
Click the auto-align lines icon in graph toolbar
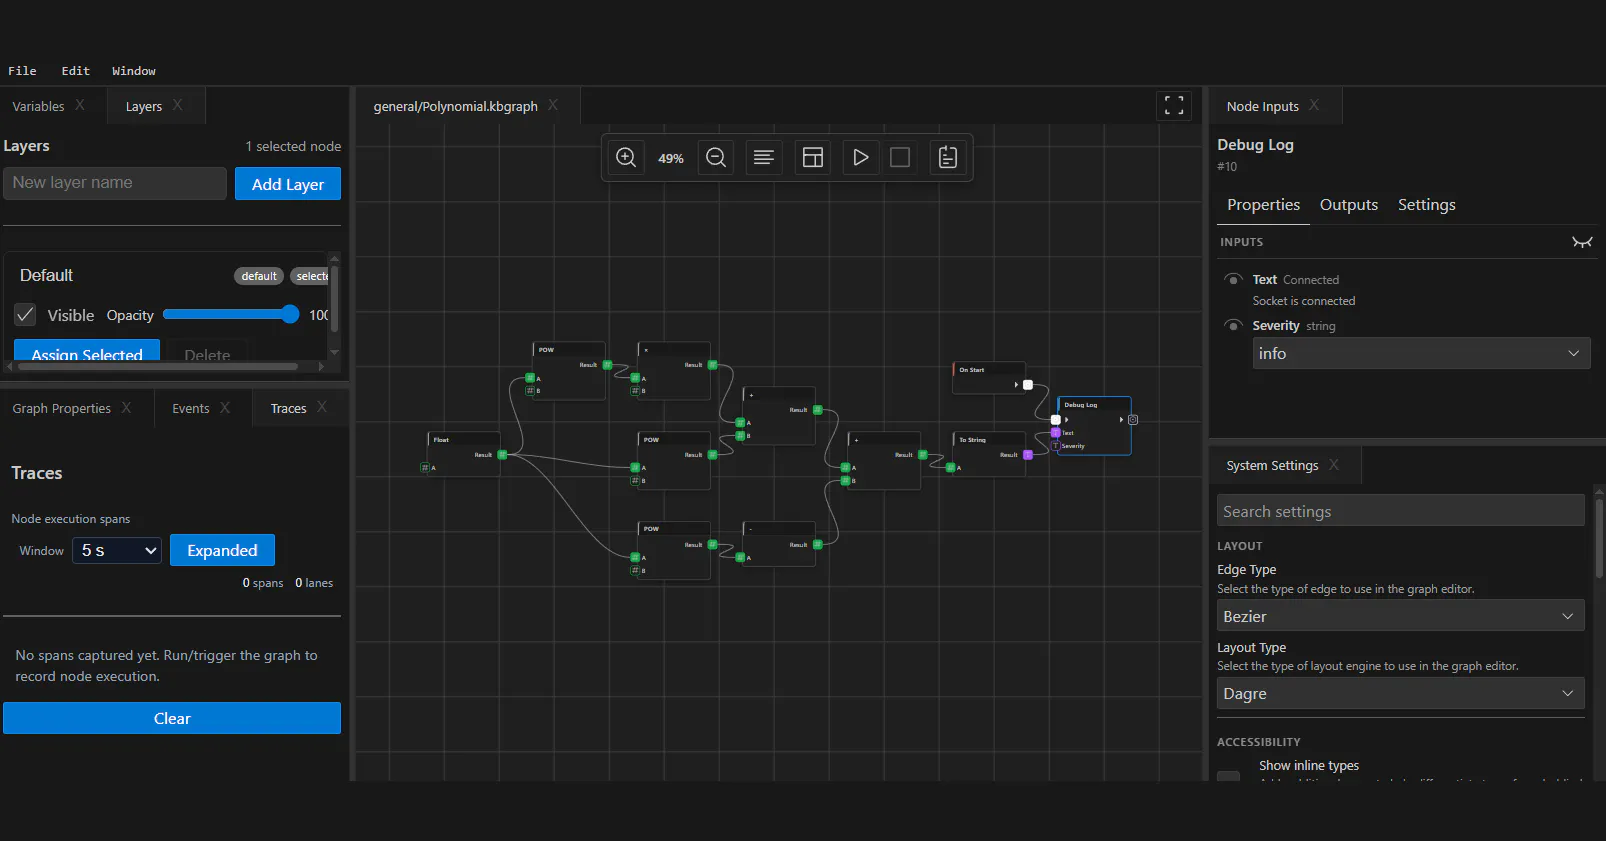click(x=764, y=158)
